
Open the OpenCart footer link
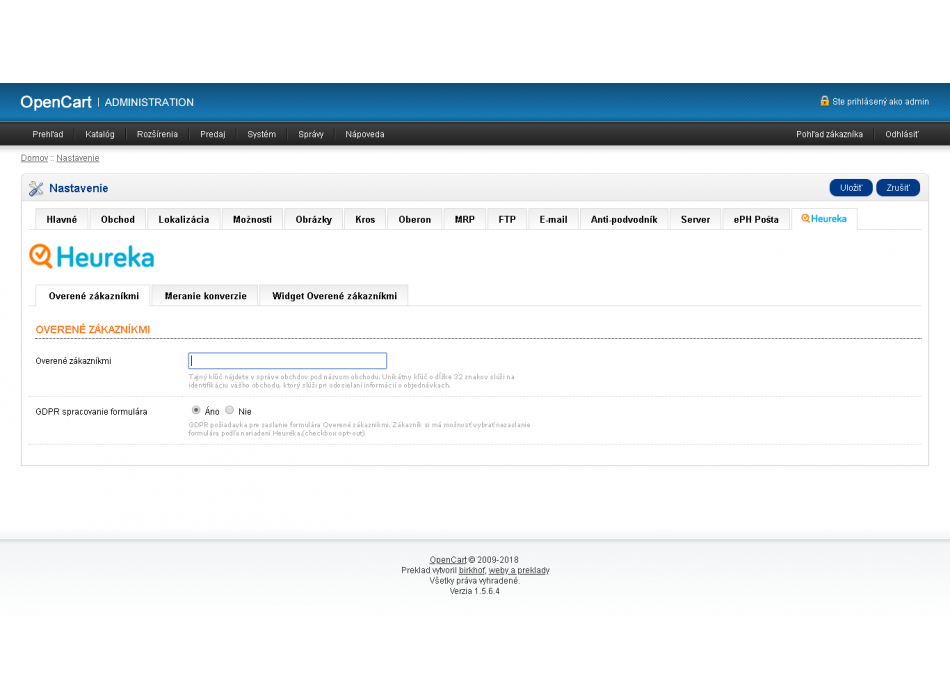448,560
